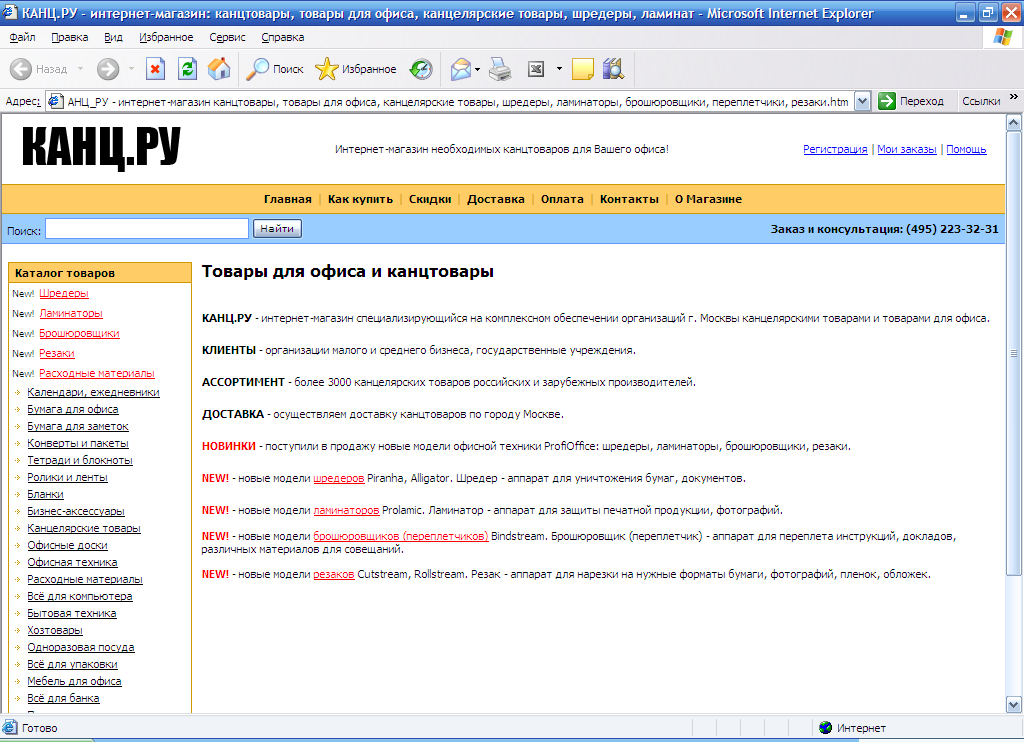Open Шредеры catalog category
The image size is (1024, 742).
(64, 293)
